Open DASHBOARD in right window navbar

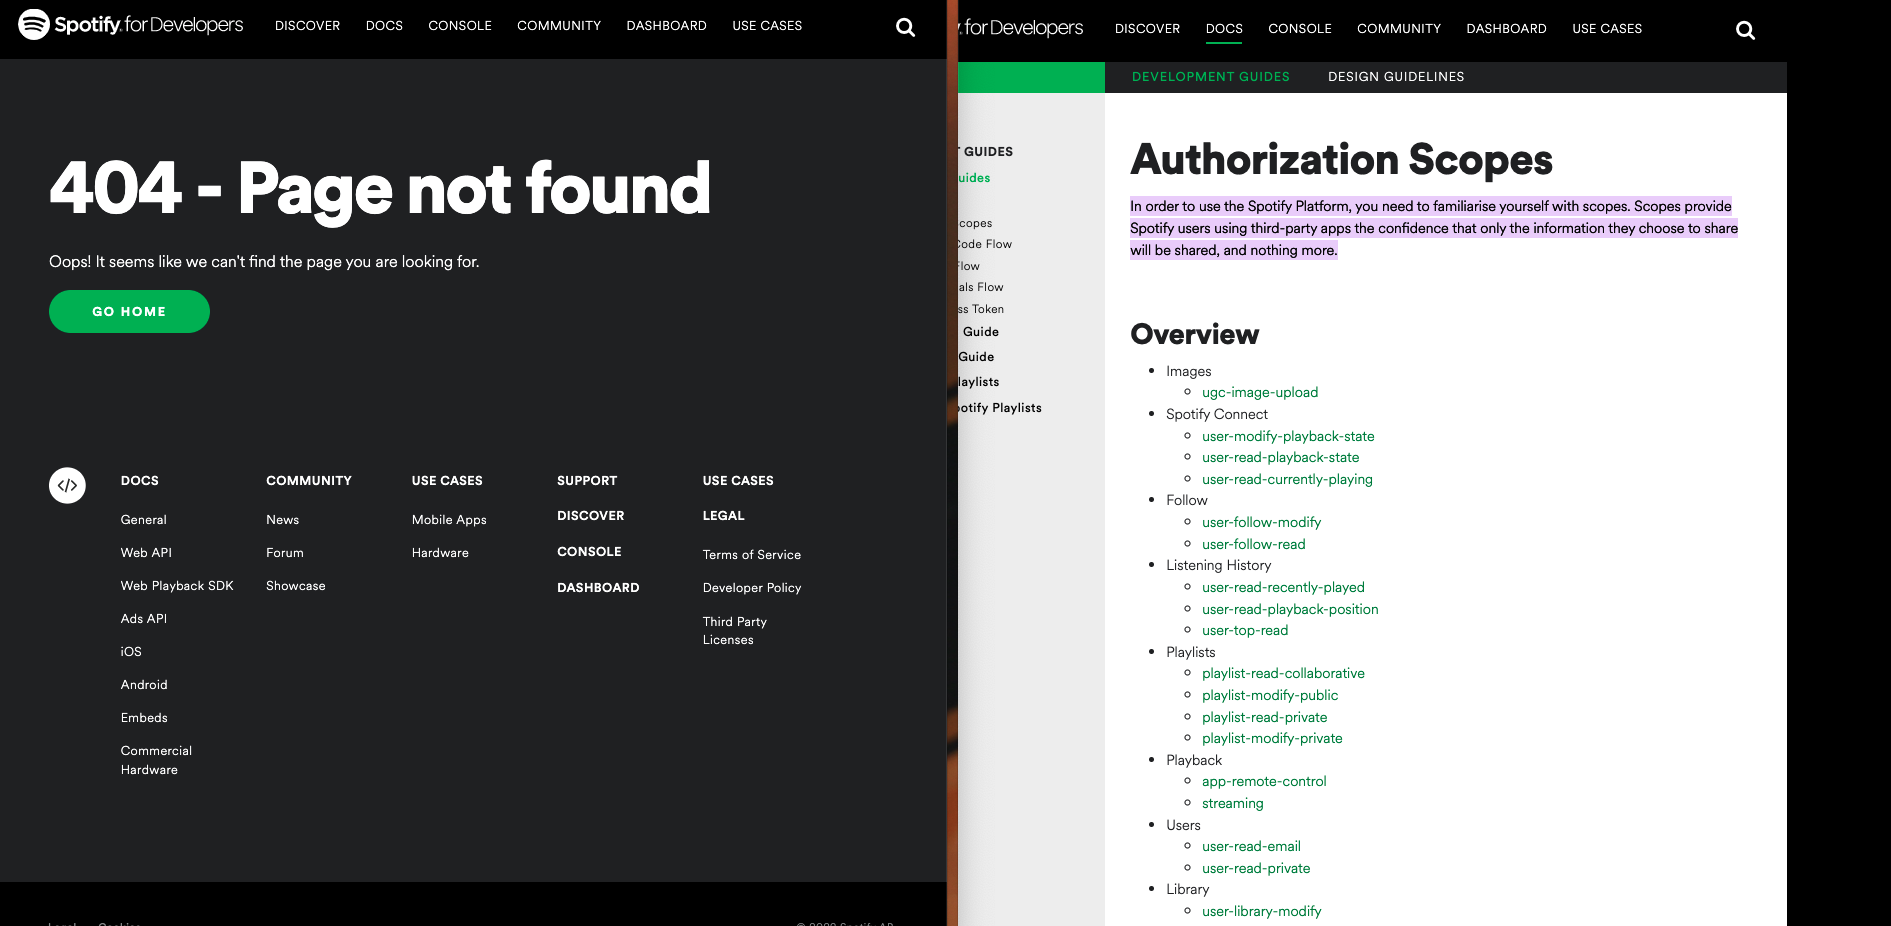[1506, 29]
